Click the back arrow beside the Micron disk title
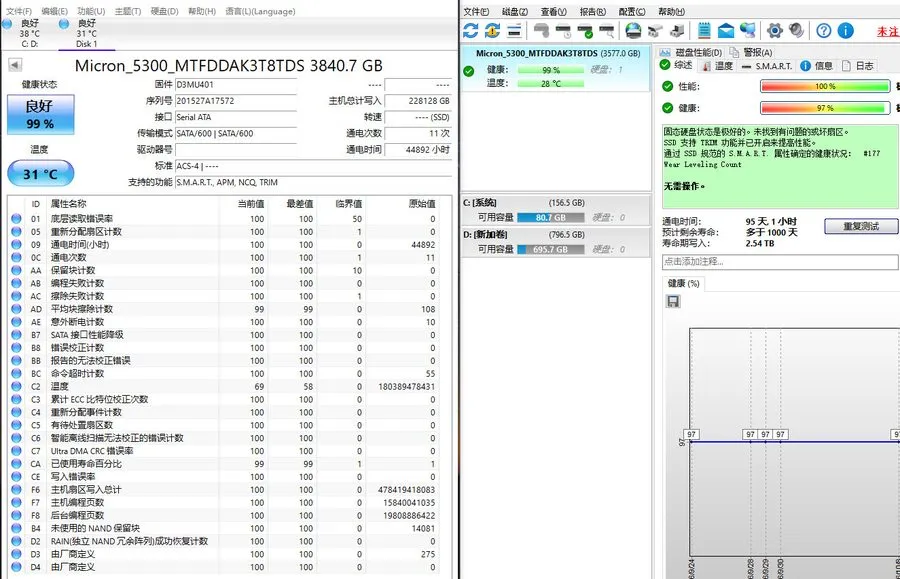Screen dimensions: 900x579 pos(15,65)
